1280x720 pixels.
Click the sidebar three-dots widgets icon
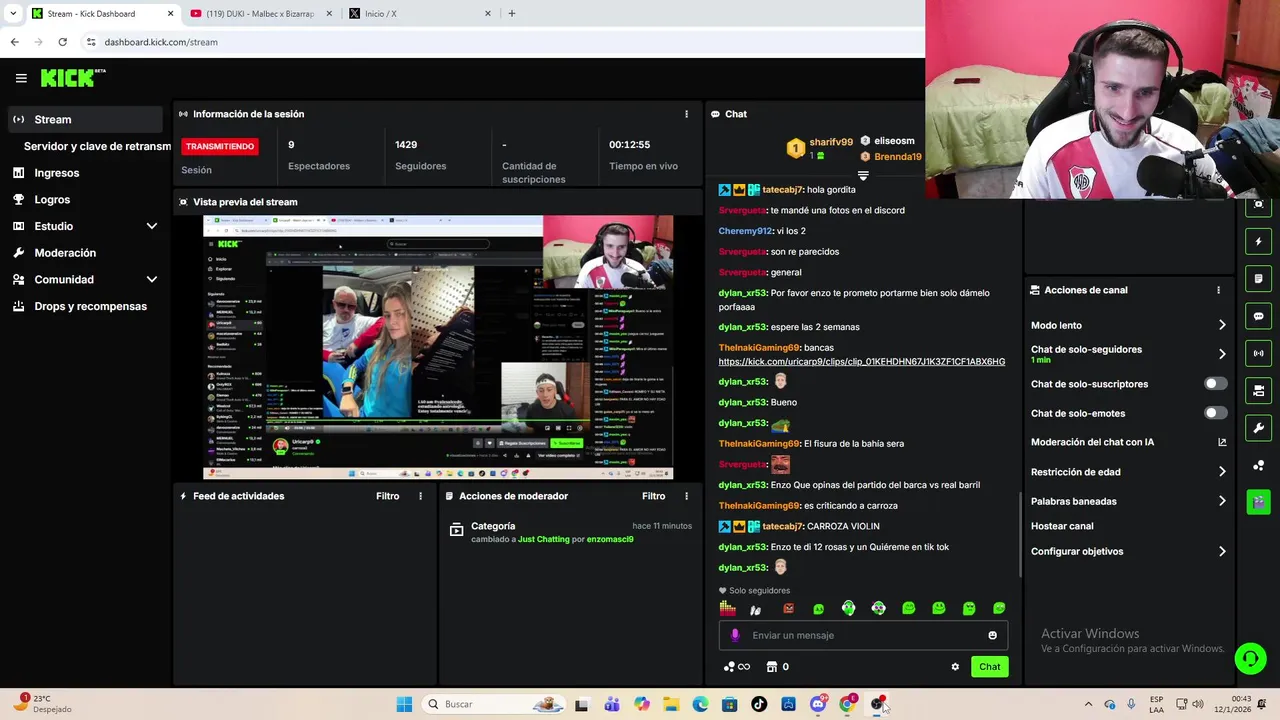[x=1259, y=465]
